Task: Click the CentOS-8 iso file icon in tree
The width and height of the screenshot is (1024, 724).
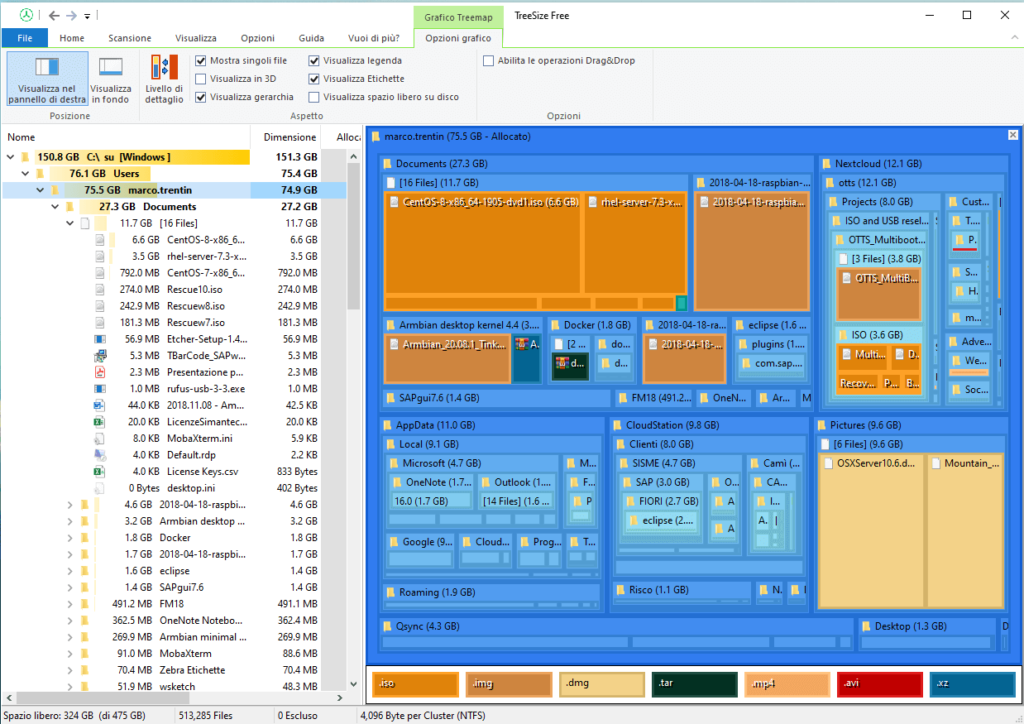Action: [100, 240]
